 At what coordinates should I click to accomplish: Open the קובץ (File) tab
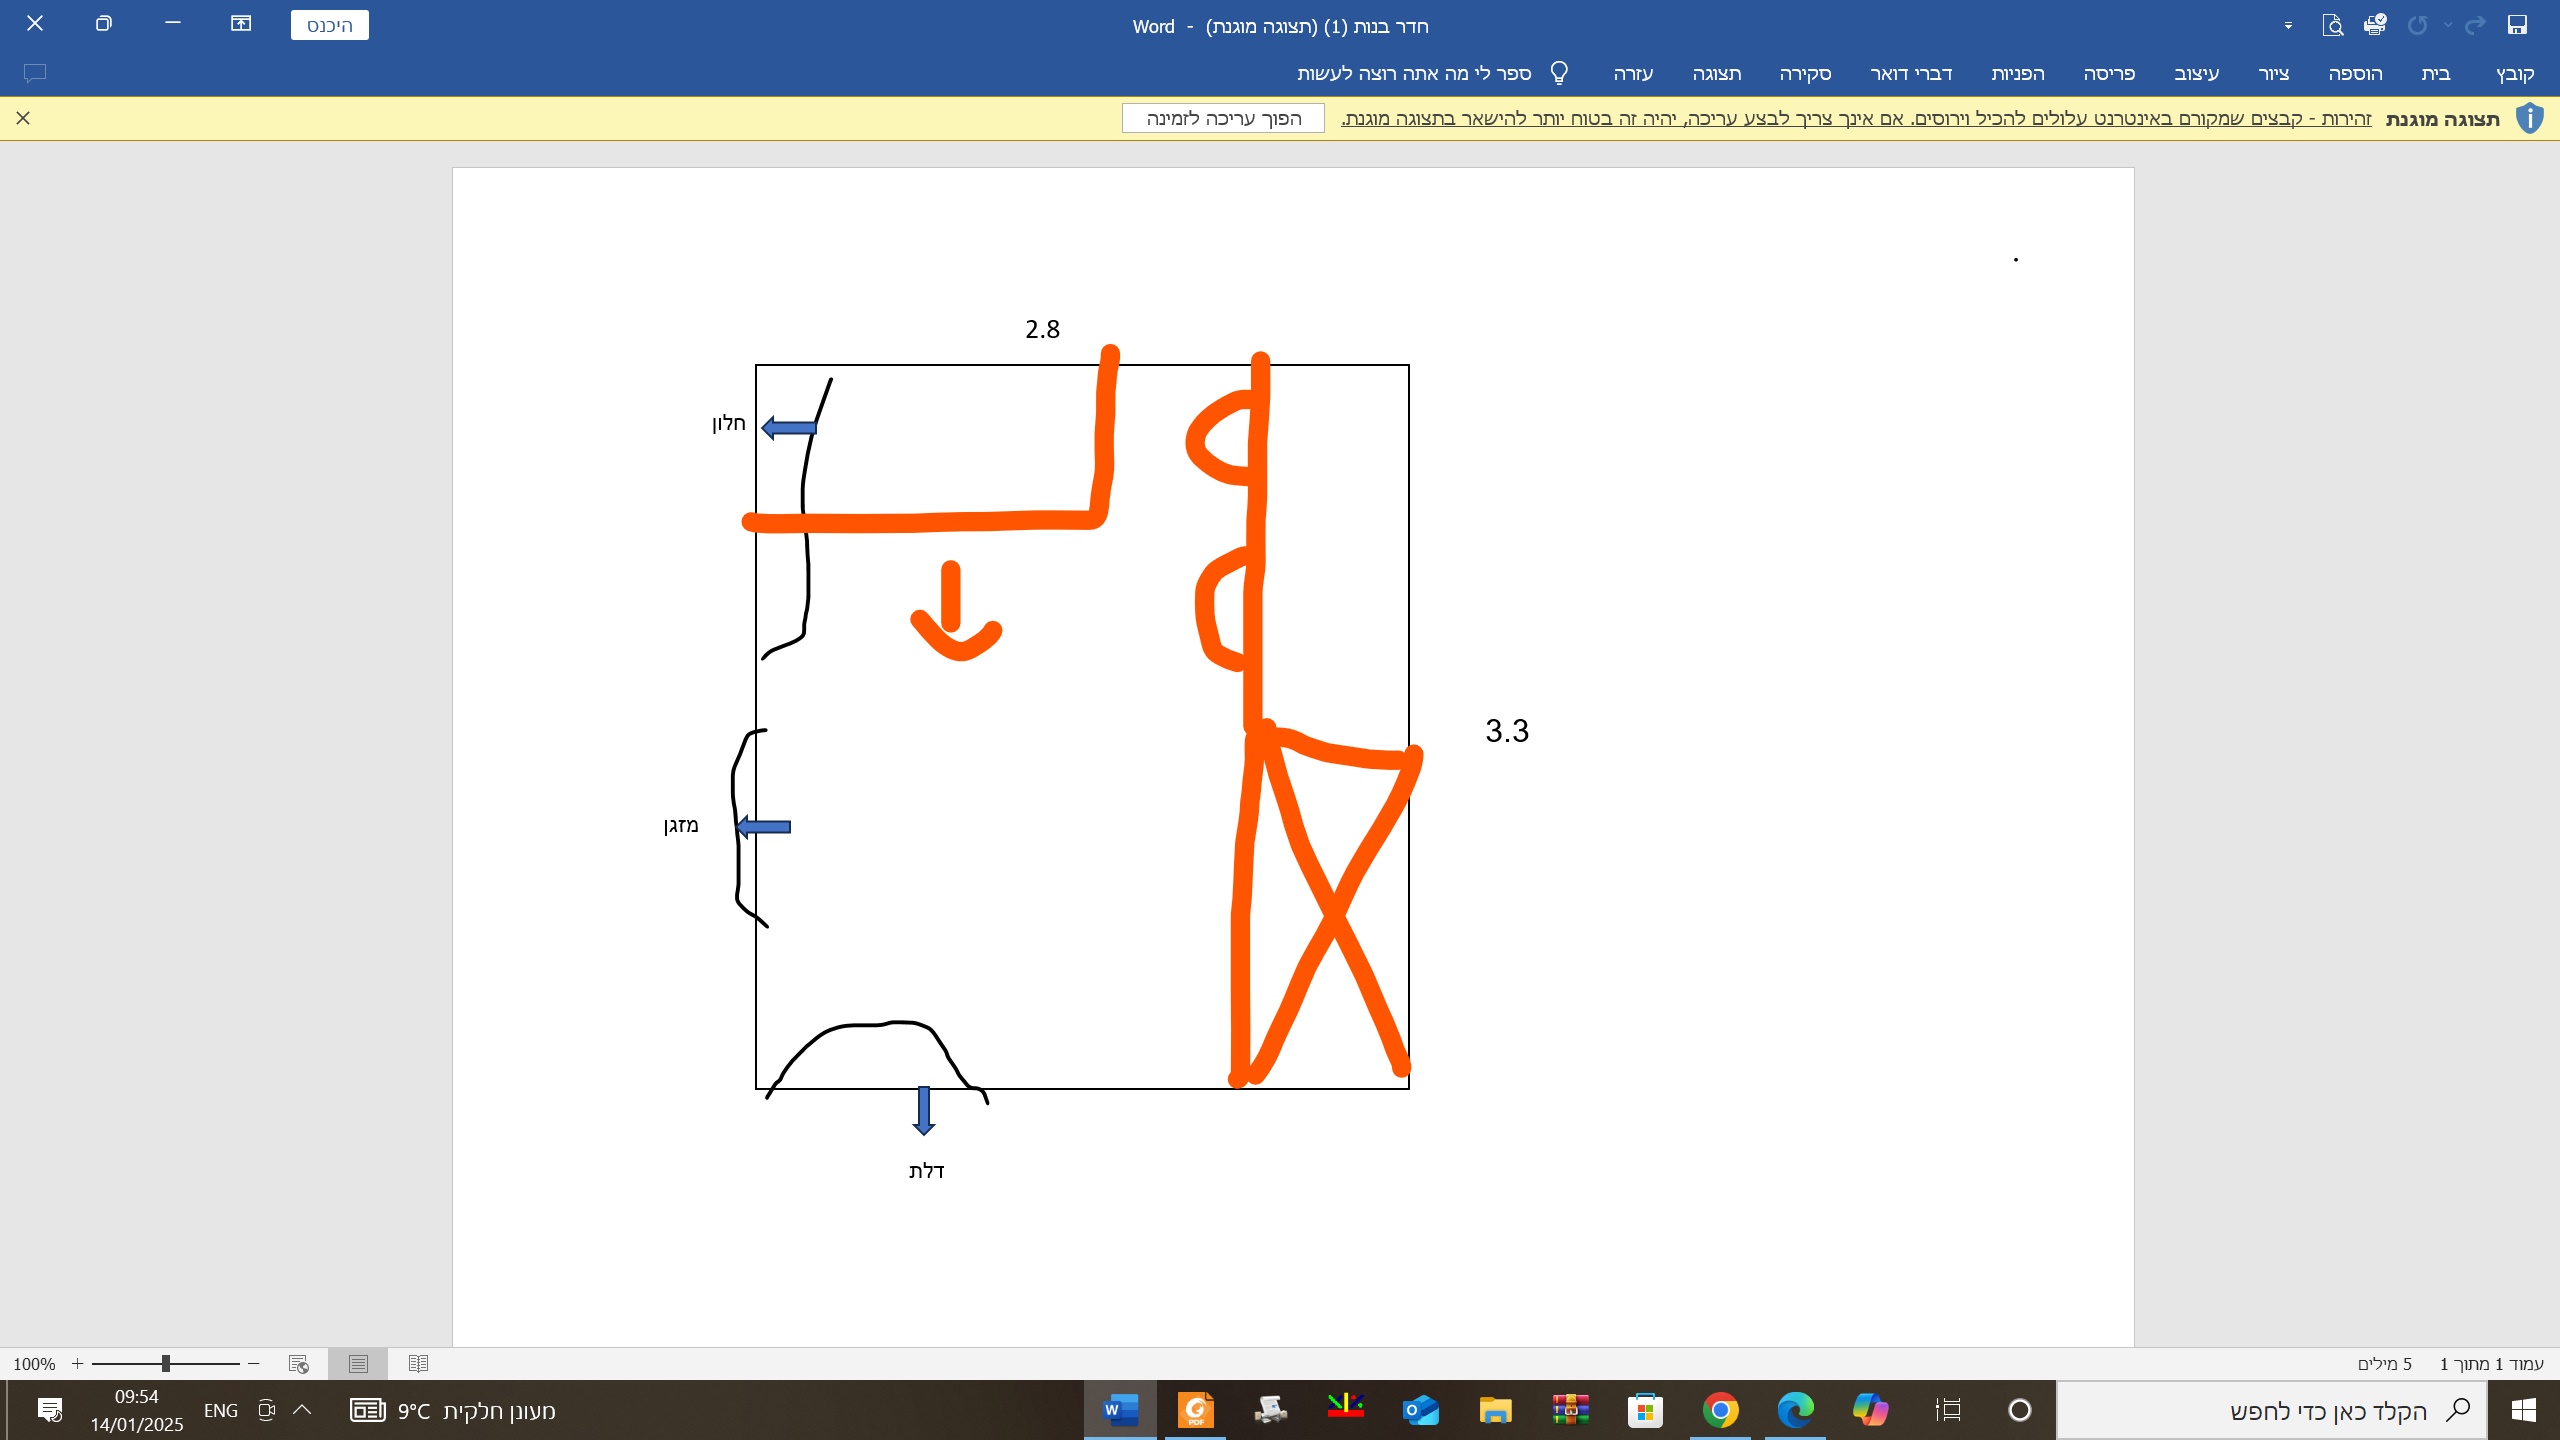tap(2515, 73)
